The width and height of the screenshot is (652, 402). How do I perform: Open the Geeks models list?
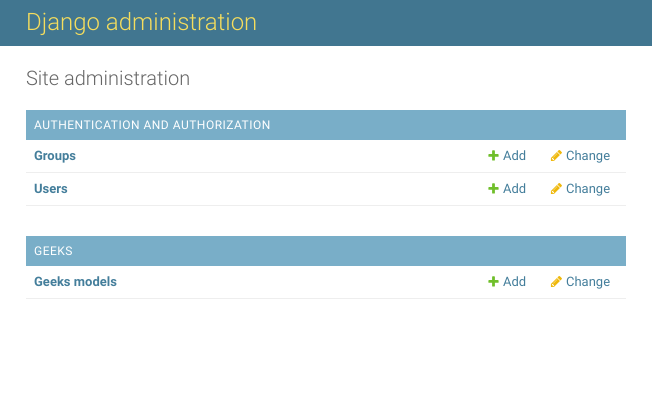click(x=75, y=281)
